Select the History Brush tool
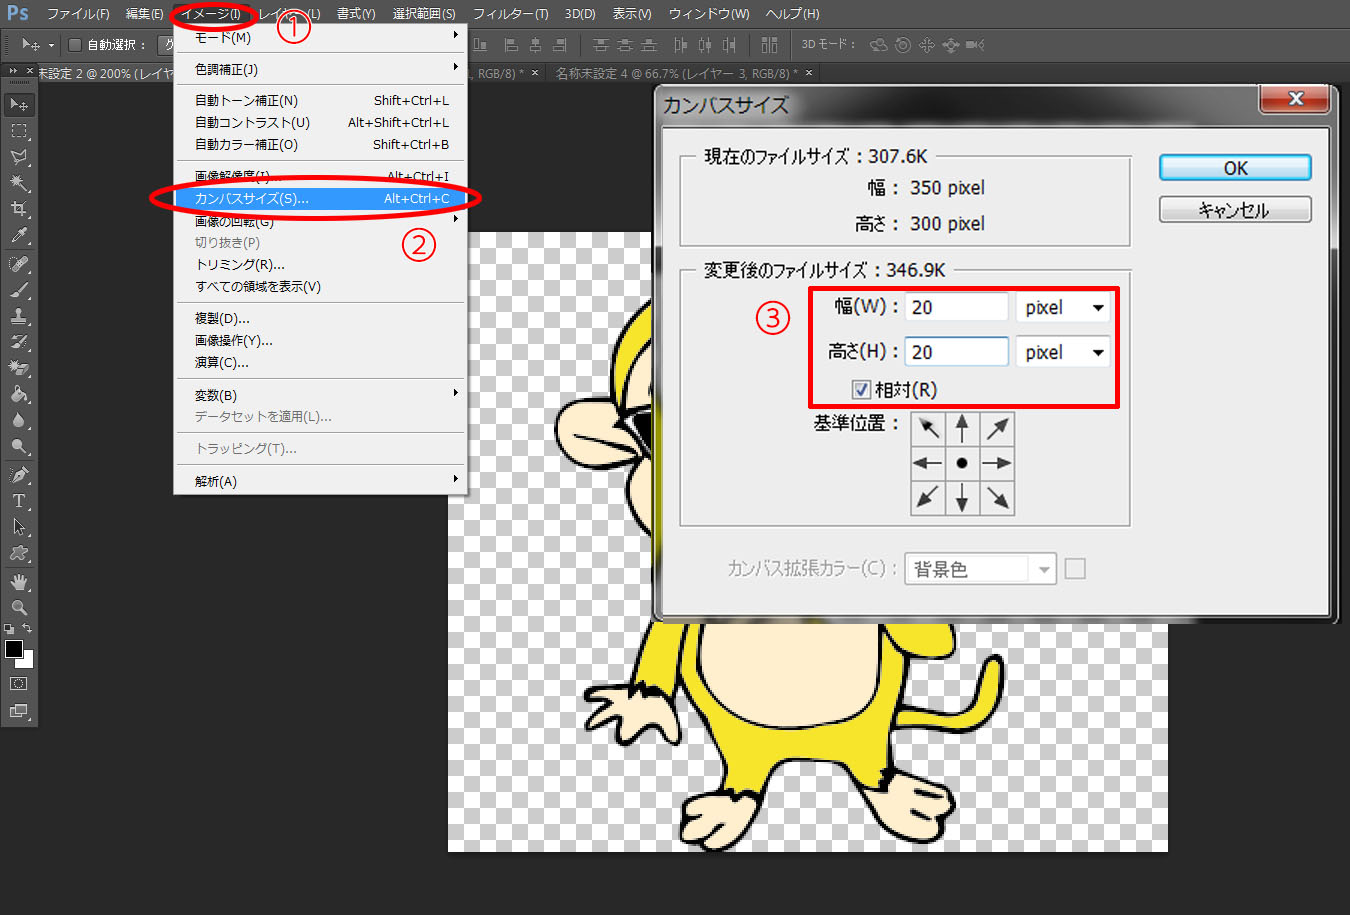1350x915 pixels. 19,342
